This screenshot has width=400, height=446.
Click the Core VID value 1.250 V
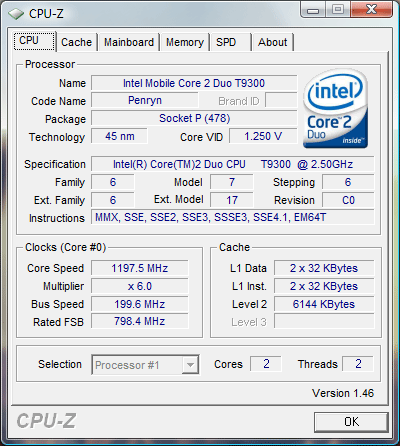point(263,136)
